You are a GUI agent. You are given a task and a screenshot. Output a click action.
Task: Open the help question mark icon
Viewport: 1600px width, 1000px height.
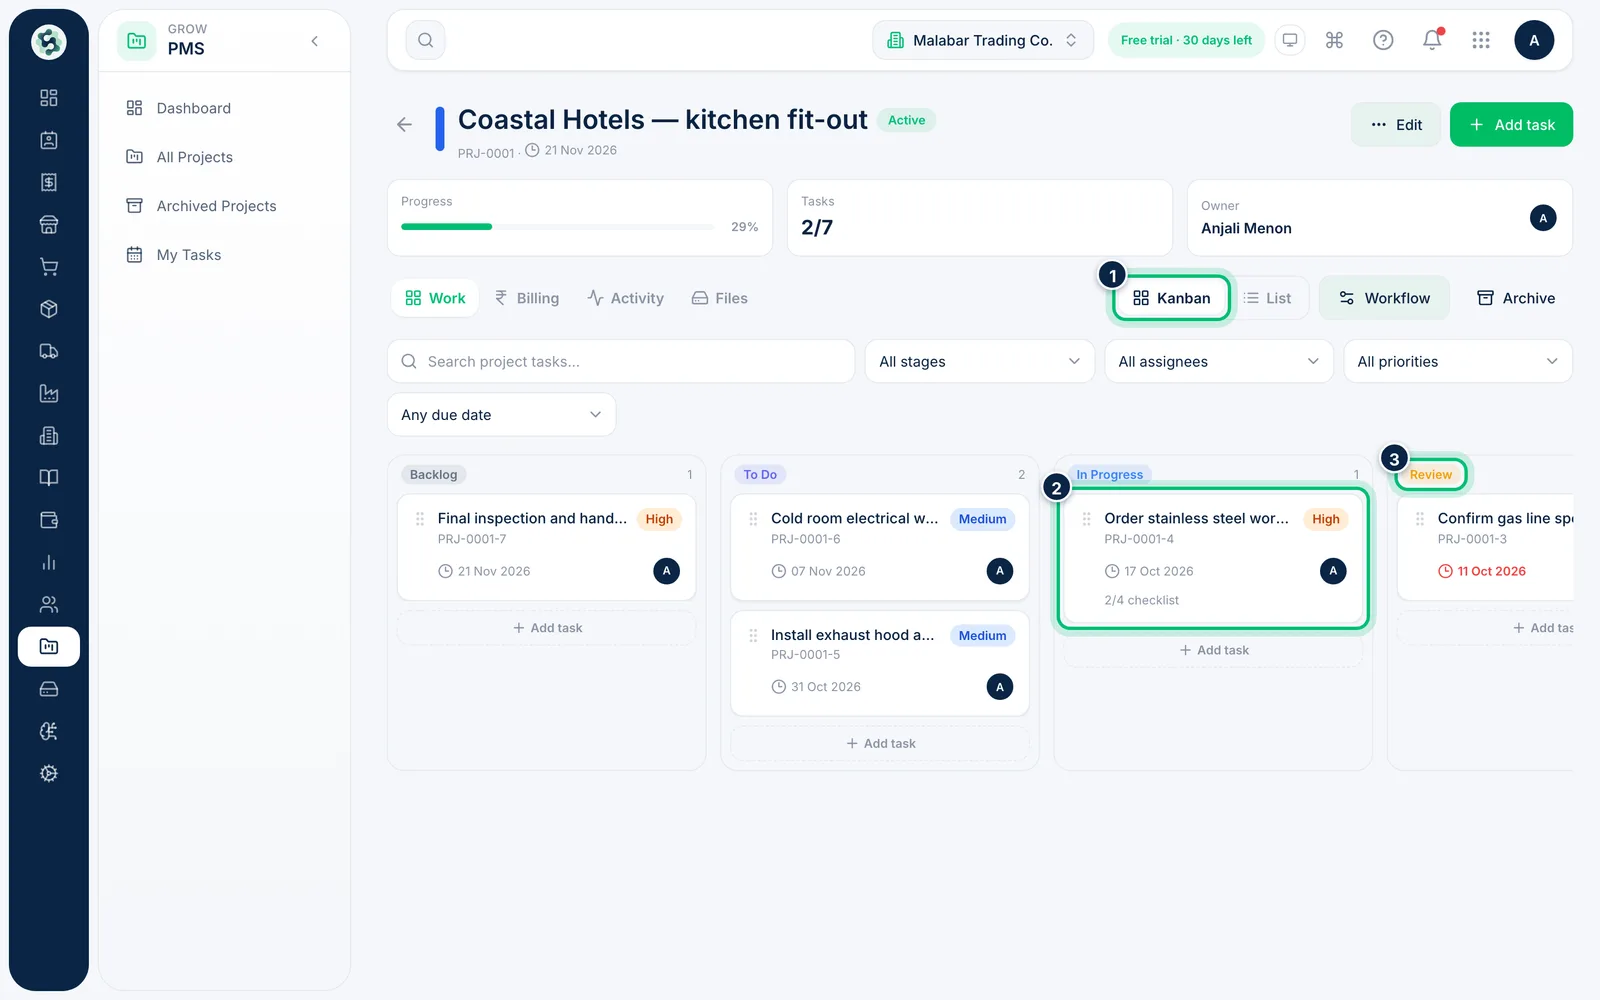coord(1383,40)
